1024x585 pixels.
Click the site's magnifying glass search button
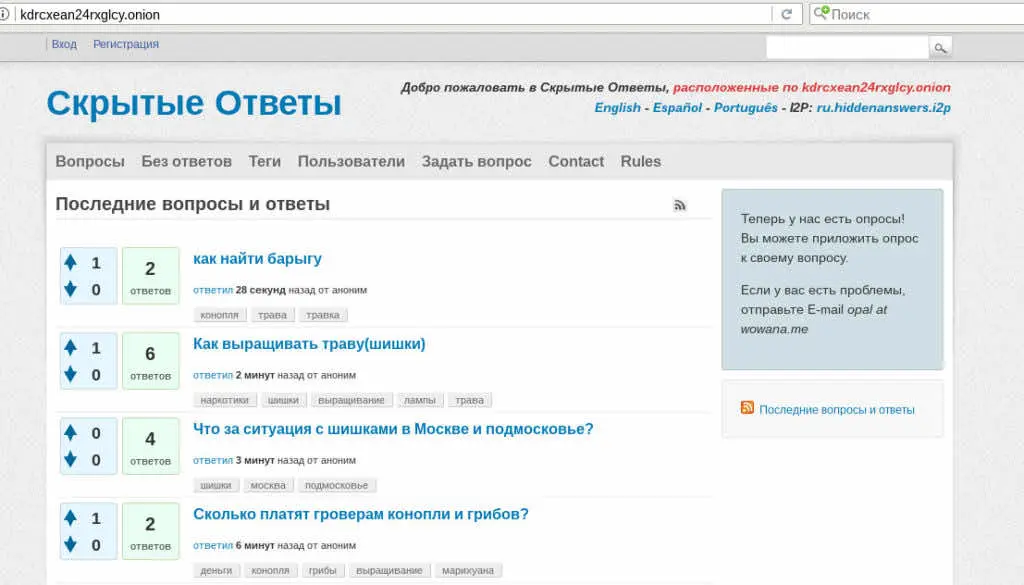point(939,46)
